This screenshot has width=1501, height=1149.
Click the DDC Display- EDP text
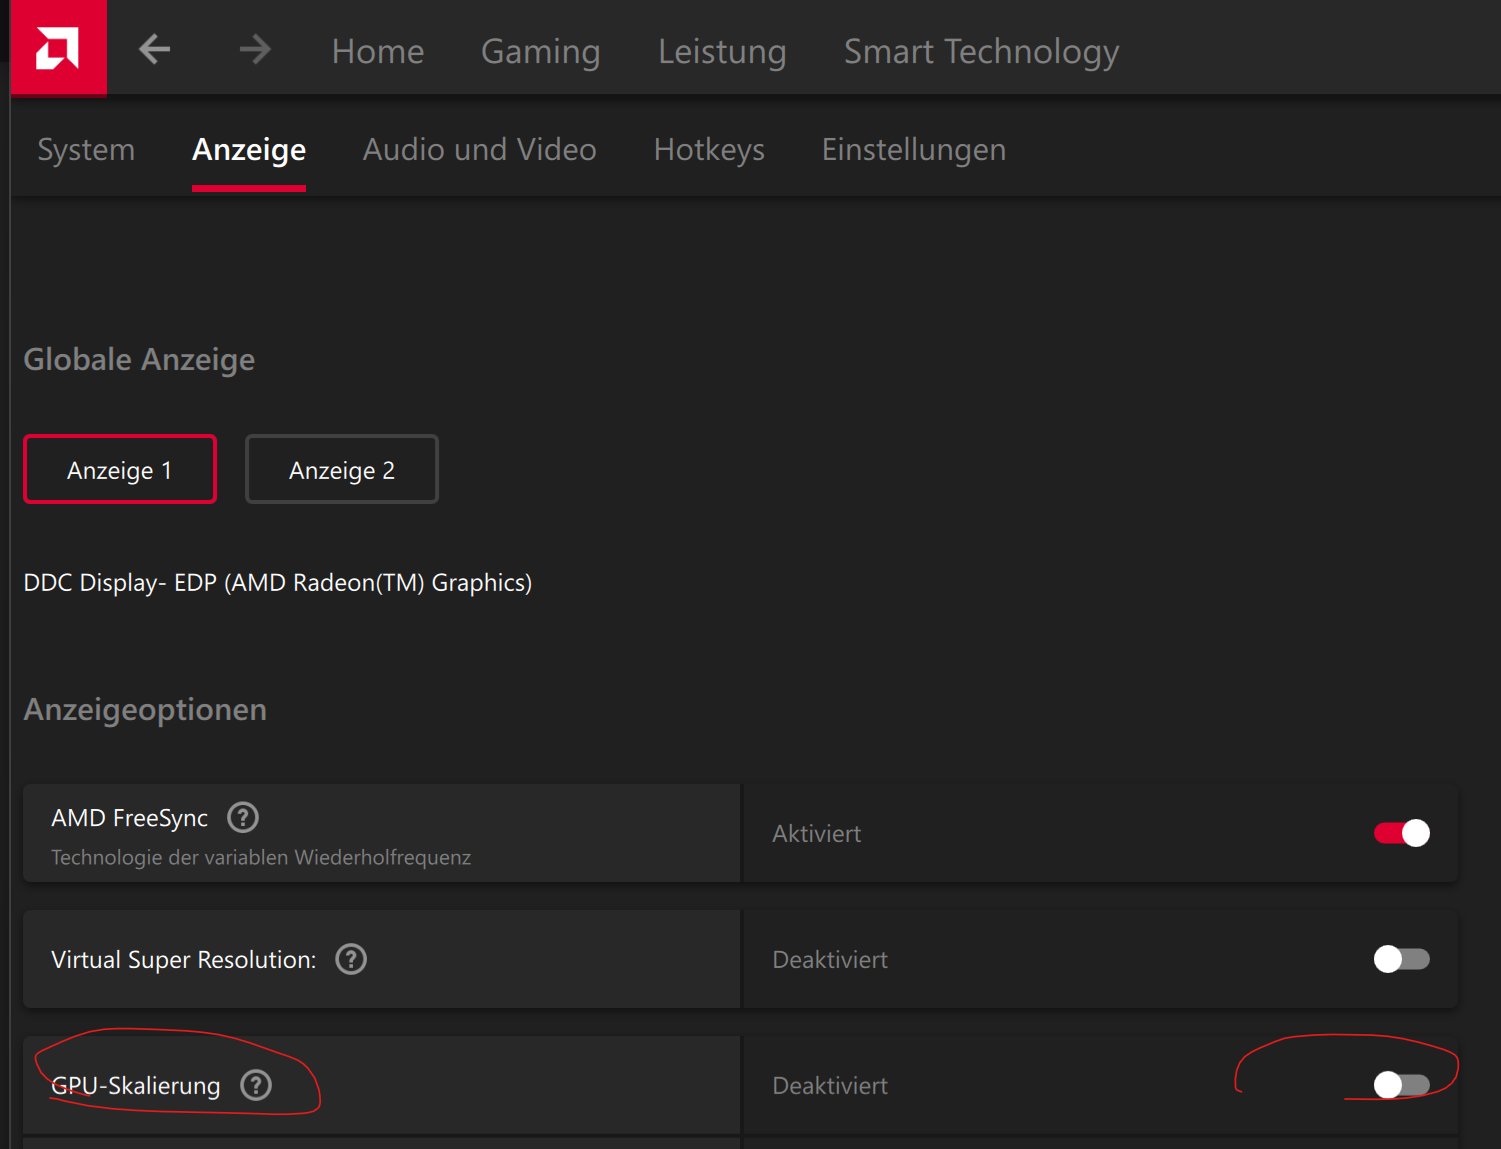click(x=278, y=582)
